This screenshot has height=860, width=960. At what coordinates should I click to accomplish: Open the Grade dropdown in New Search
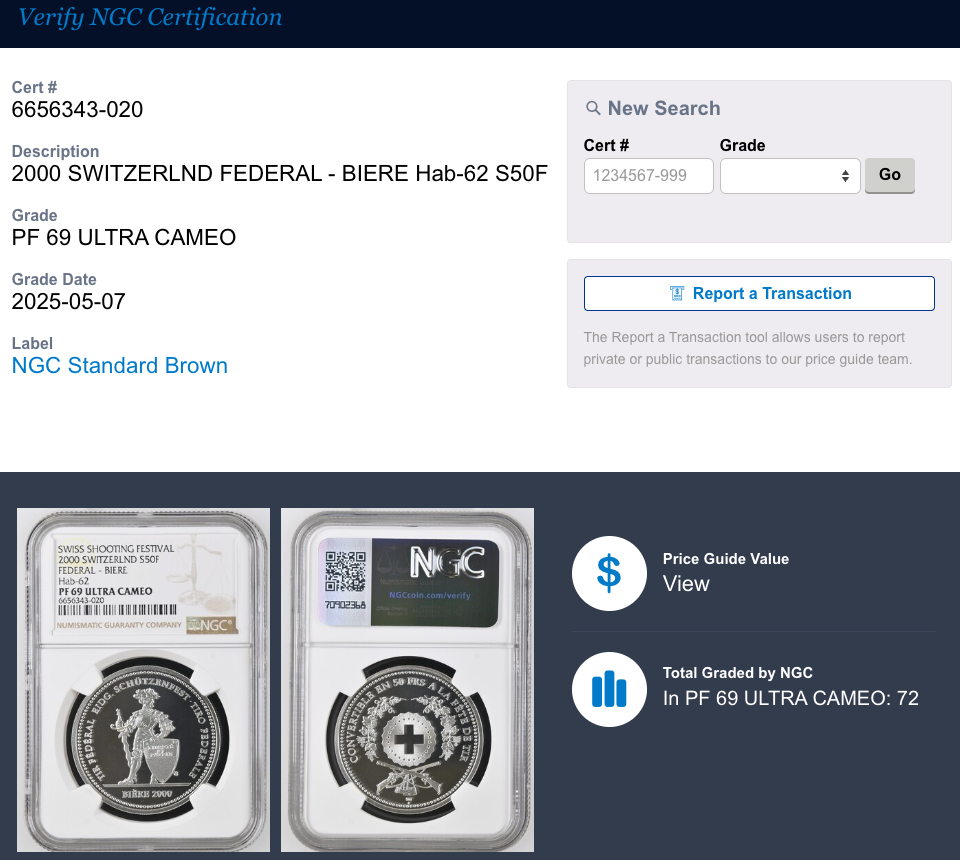[790, 176]
